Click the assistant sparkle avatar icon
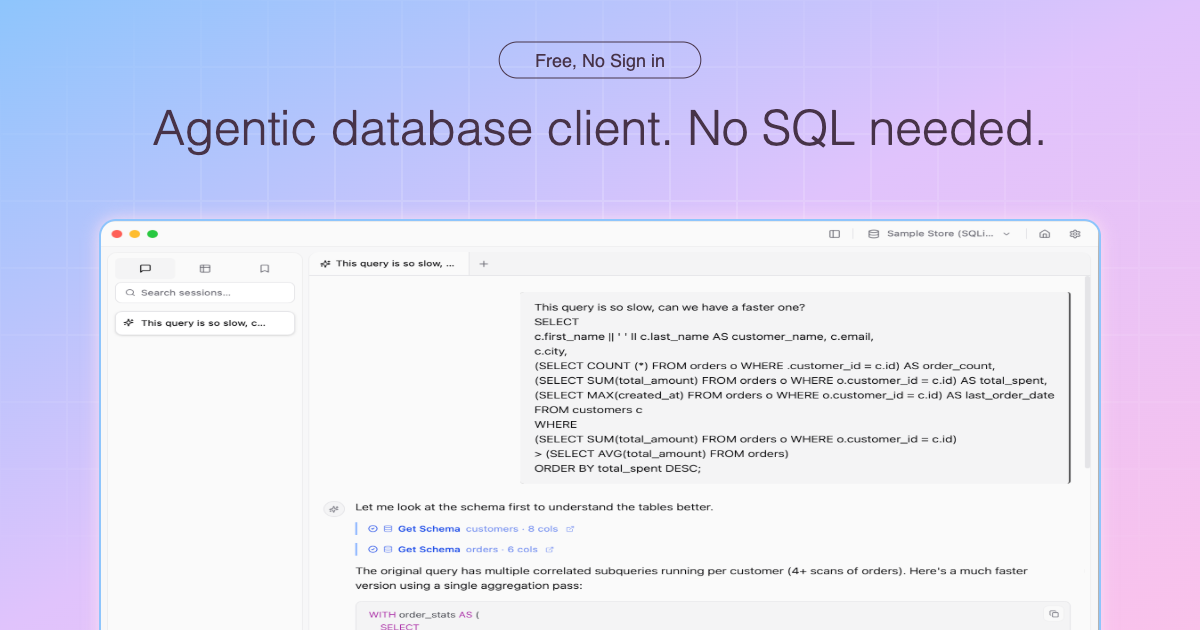This screenshot has height=630, width=1200. (334, 509)
